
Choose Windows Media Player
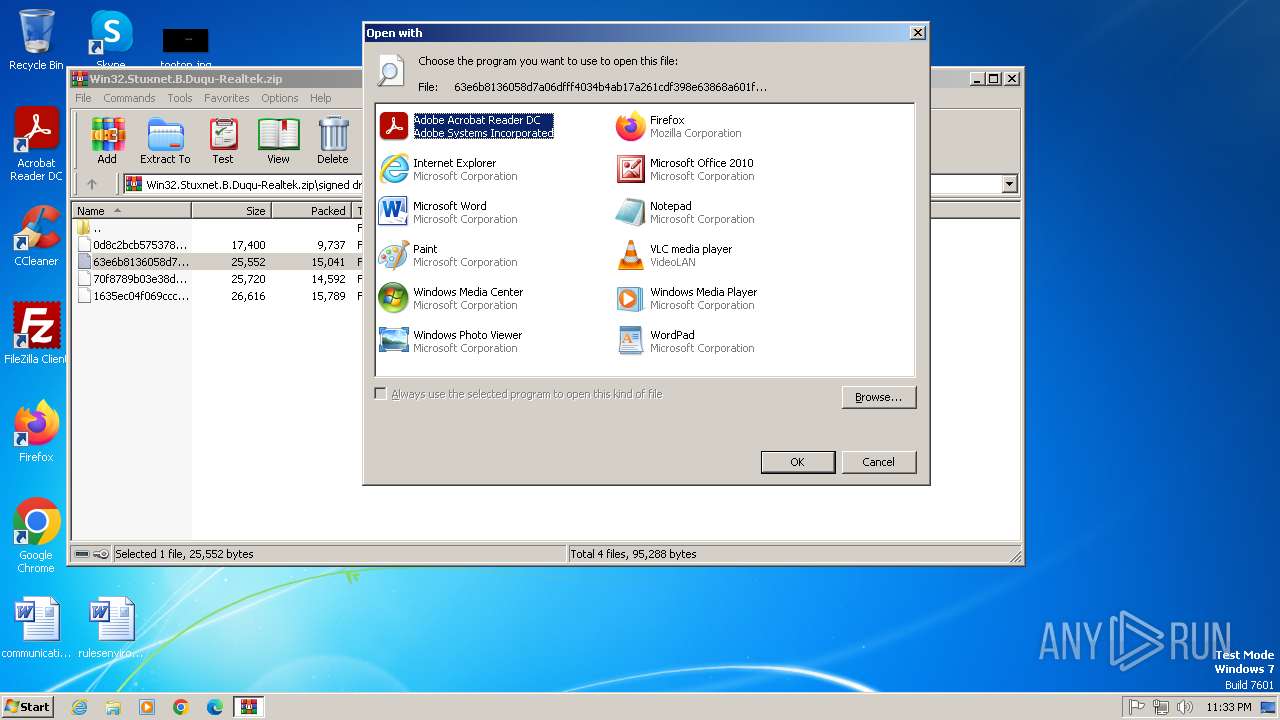pyautogui.click(x=687, y=298)
